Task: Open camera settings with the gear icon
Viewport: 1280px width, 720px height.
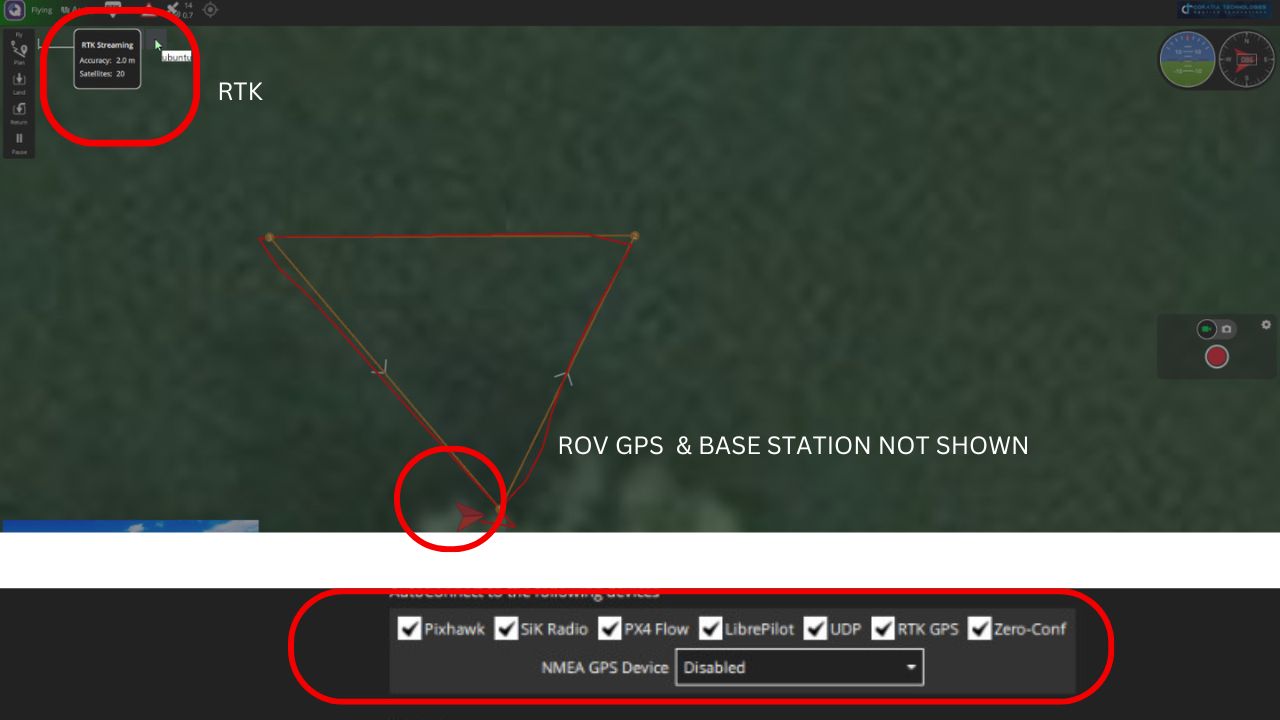Action: tap(1266, 325)
